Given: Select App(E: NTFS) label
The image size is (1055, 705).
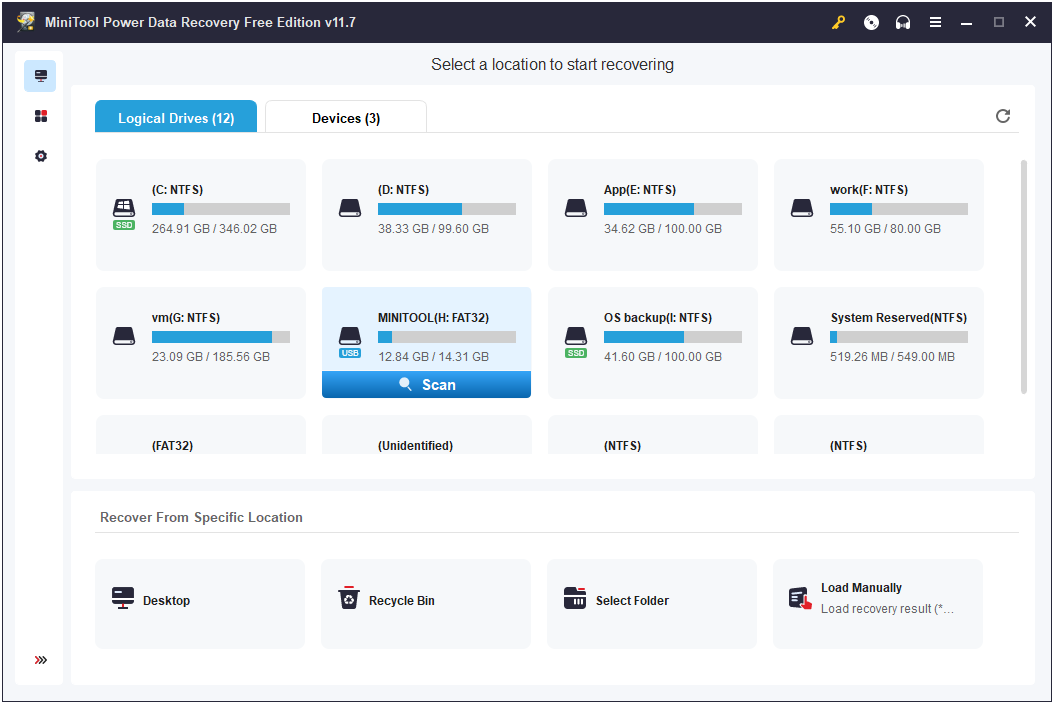Looking at the screenshot, I should click(x=640, y=190).
